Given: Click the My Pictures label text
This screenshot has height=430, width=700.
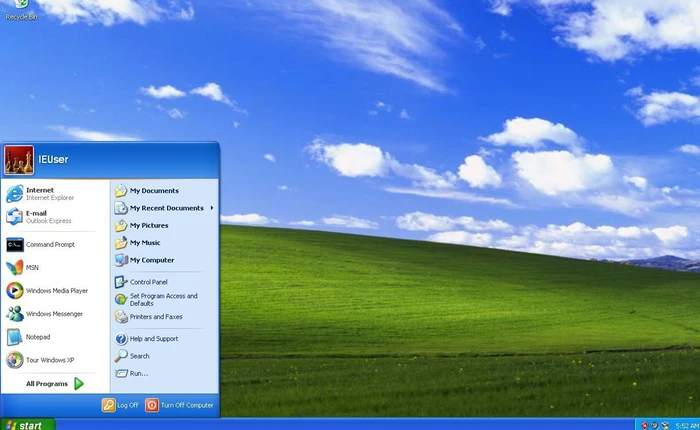Looking at the screenshot, I should pyautogui.click(x=149, y=225).
